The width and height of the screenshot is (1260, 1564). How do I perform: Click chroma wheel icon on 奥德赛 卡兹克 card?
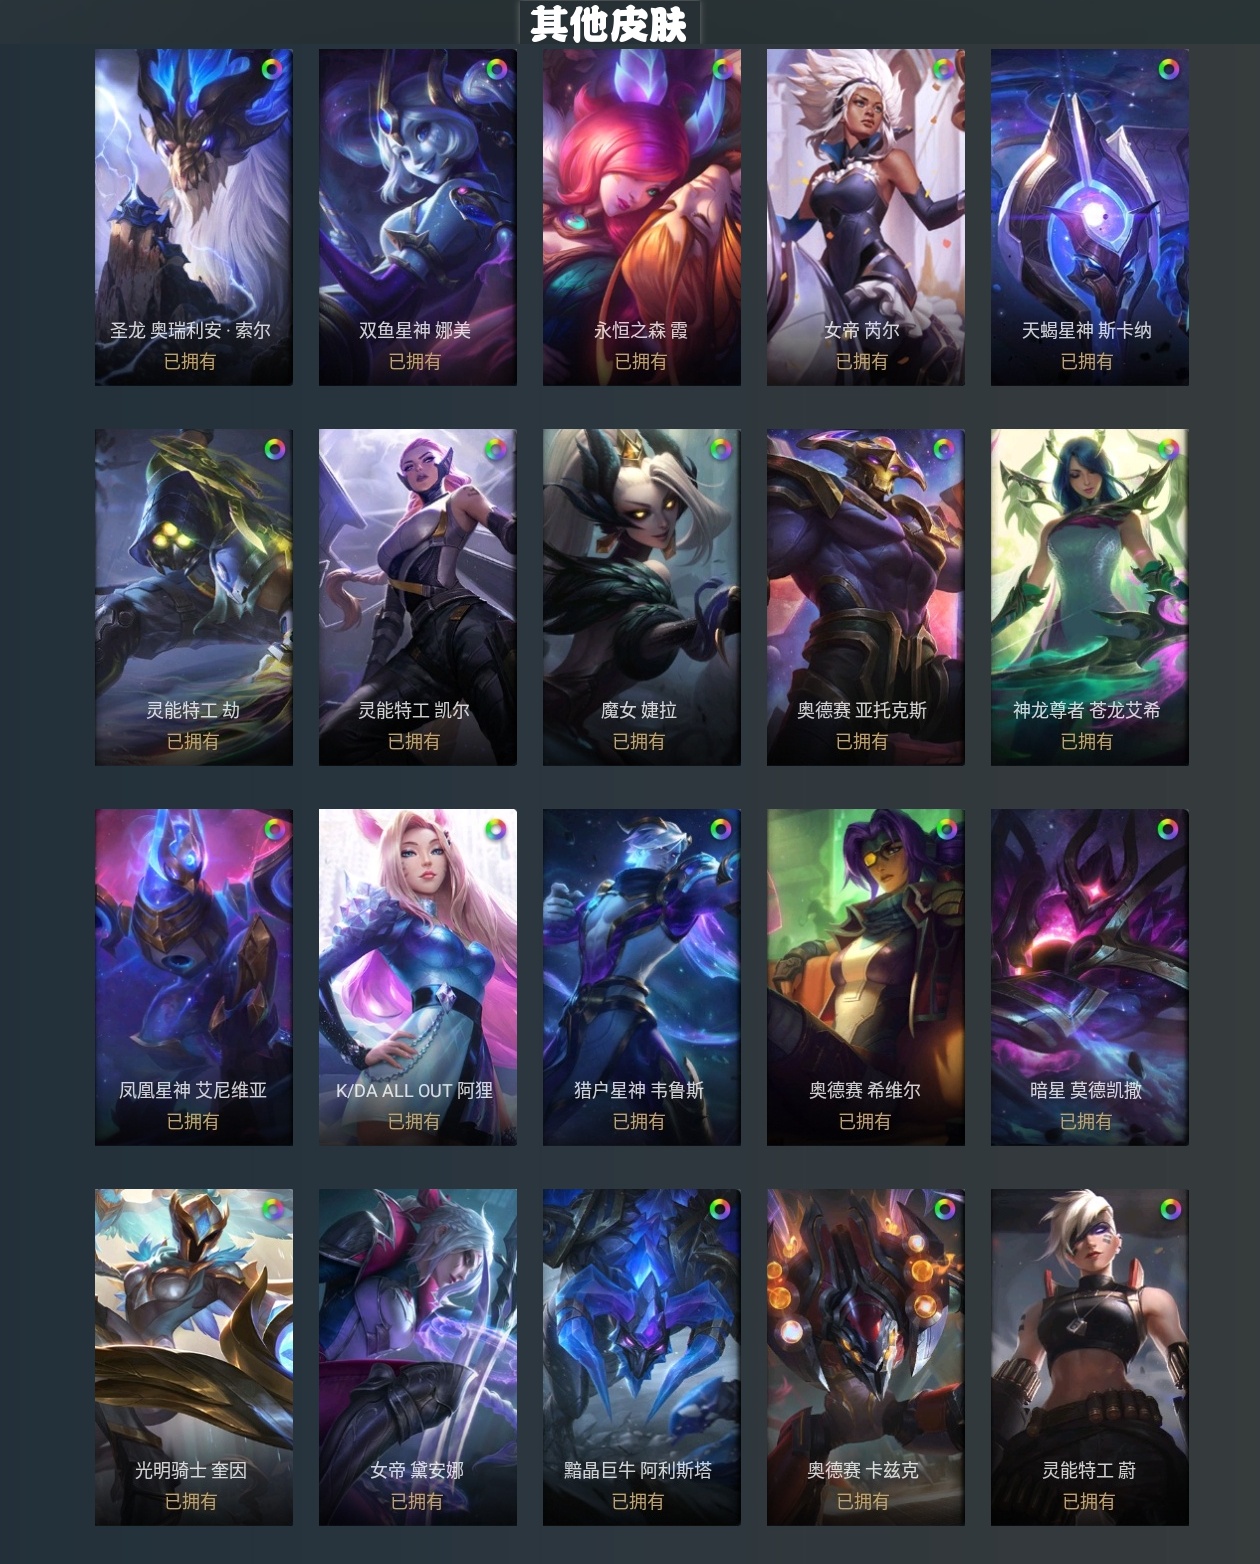pyautogui.click(x=944, y=1209)
